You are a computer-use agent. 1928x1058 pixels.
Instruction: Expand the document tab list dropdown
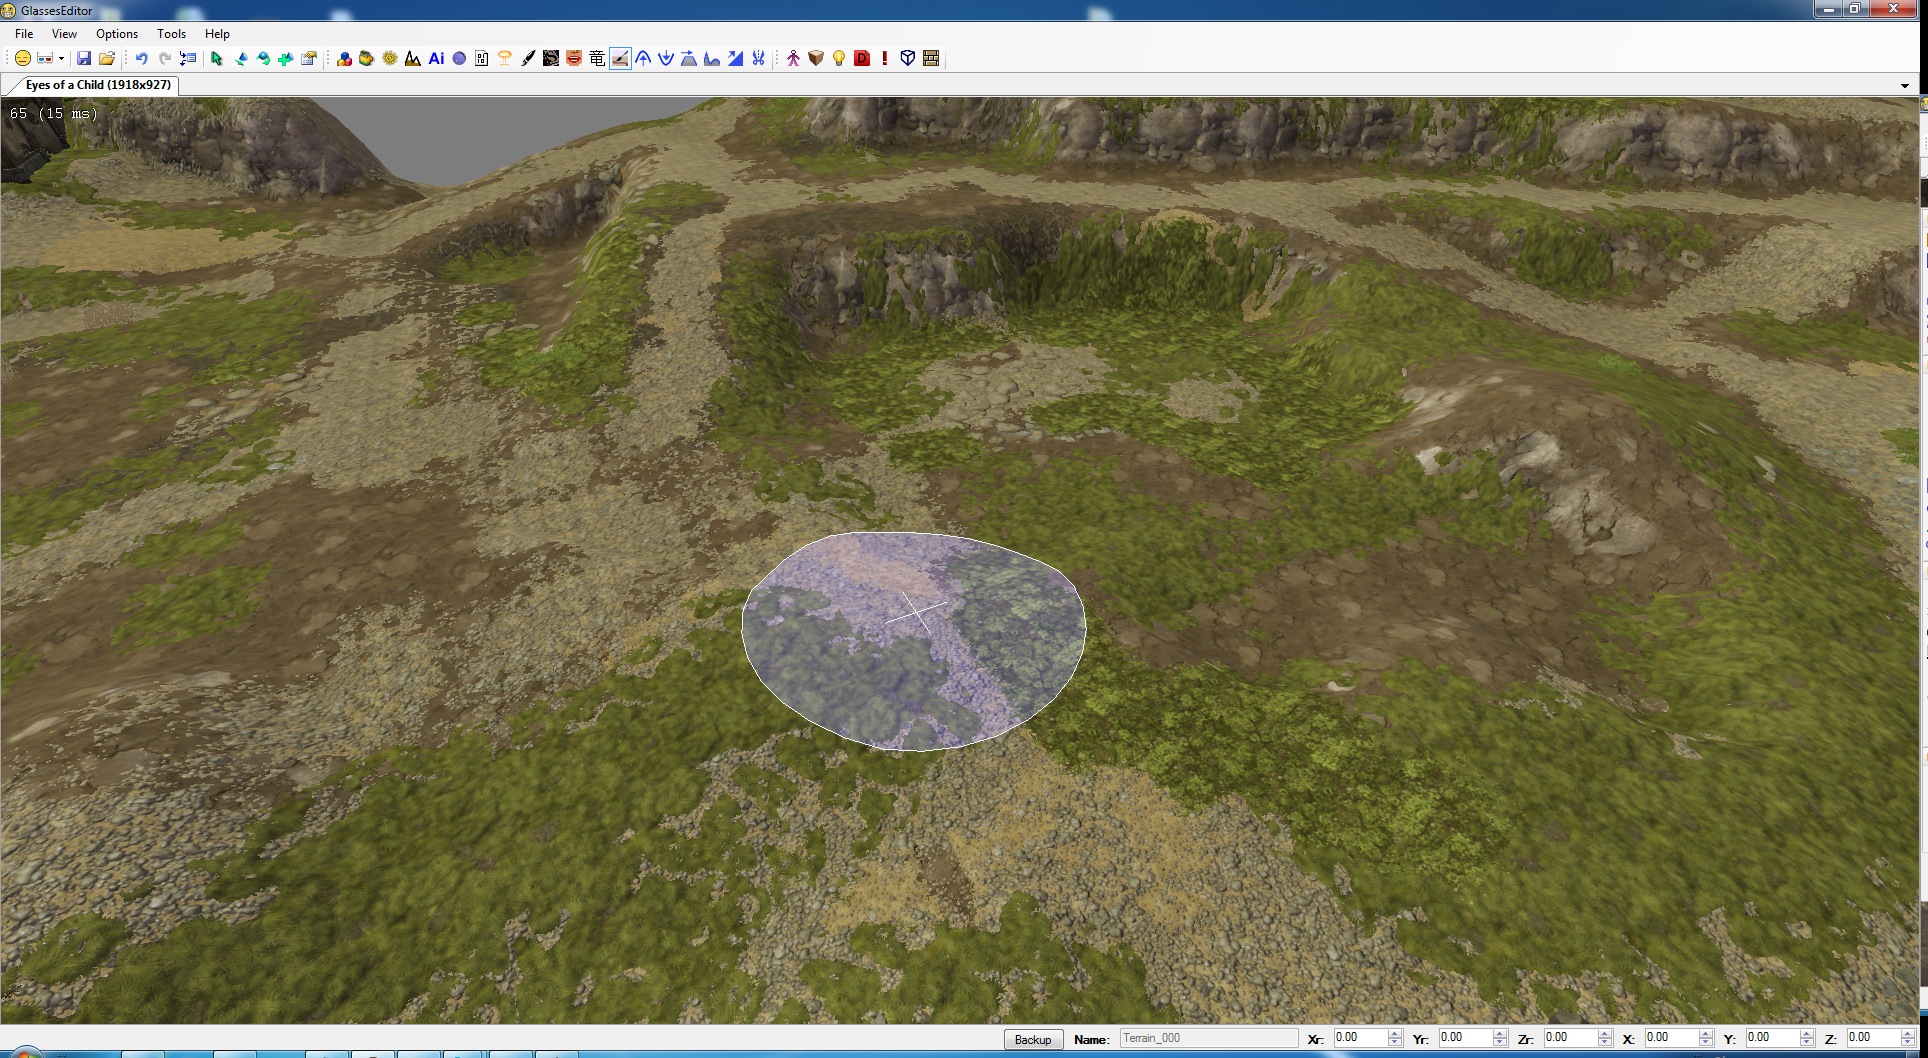point(1904,86)
